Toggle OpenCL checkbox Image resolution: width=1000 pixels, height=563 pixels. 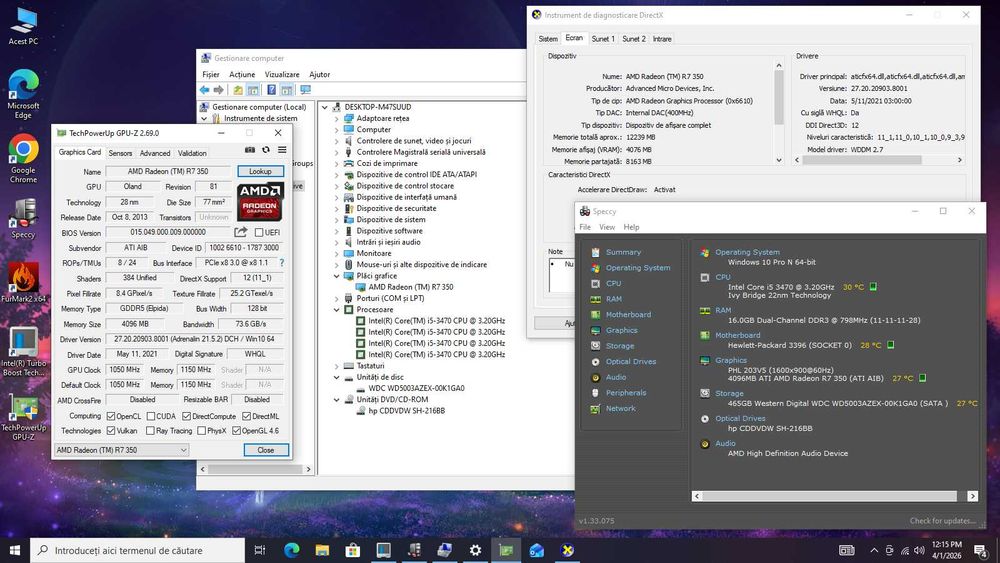pyautogui.click(x=111, y=416)
